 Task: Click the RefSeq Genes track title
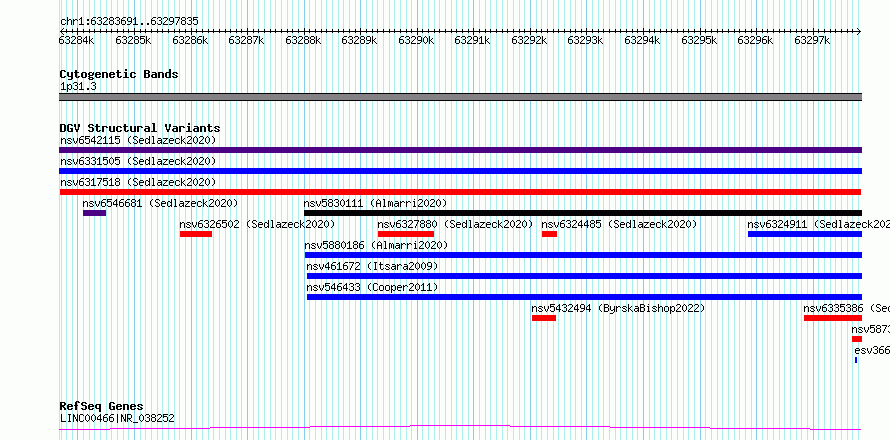(102, 407)
